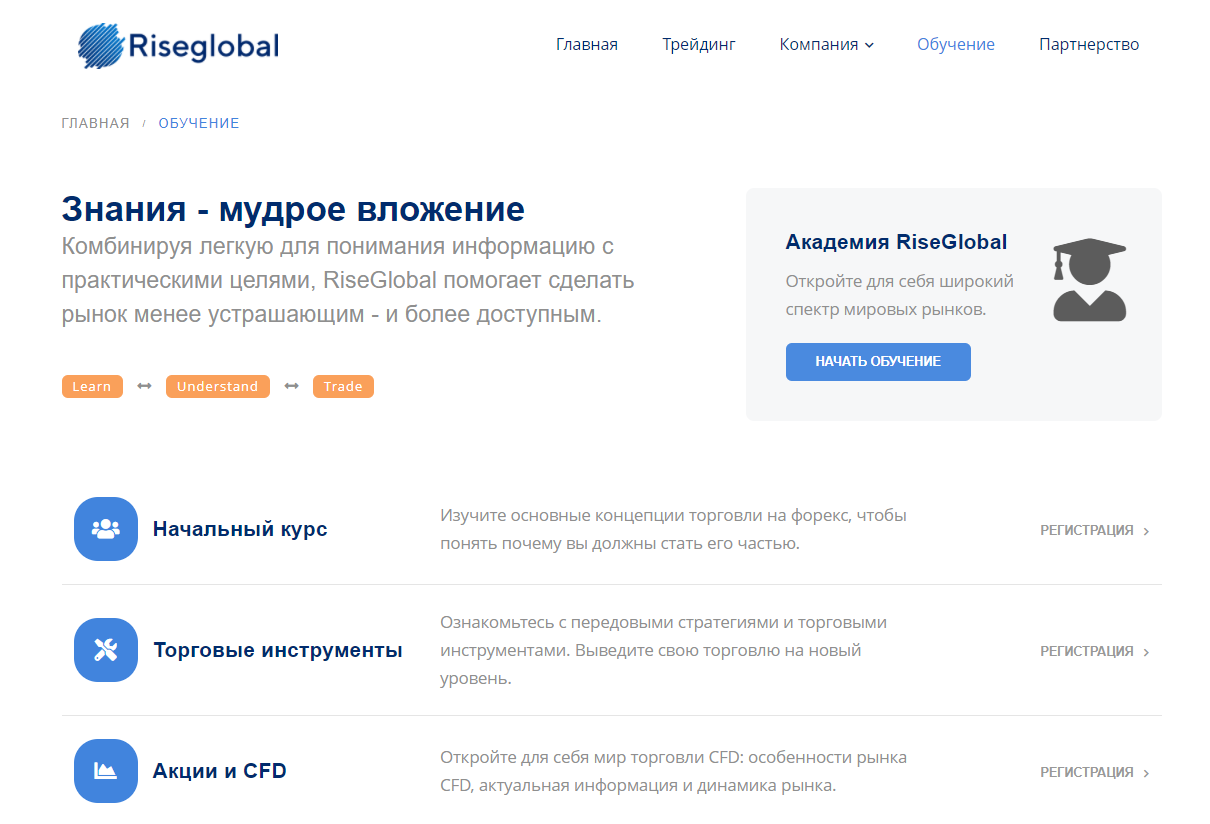
Task: Expand the Компания dropdown menu
Action: 827,44
